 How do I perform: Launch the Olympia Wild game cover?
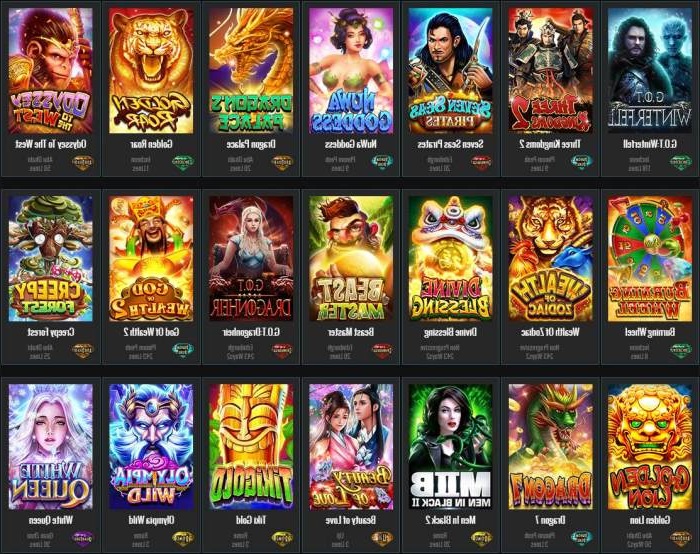point(151,446)
